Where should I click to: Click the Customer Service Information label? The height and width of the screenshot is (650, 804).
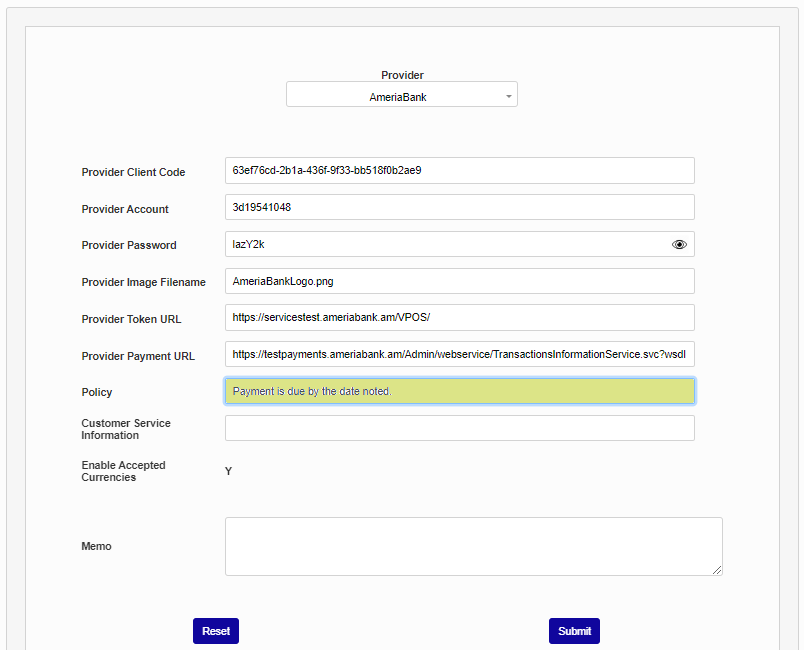click(x=125, y=429)
